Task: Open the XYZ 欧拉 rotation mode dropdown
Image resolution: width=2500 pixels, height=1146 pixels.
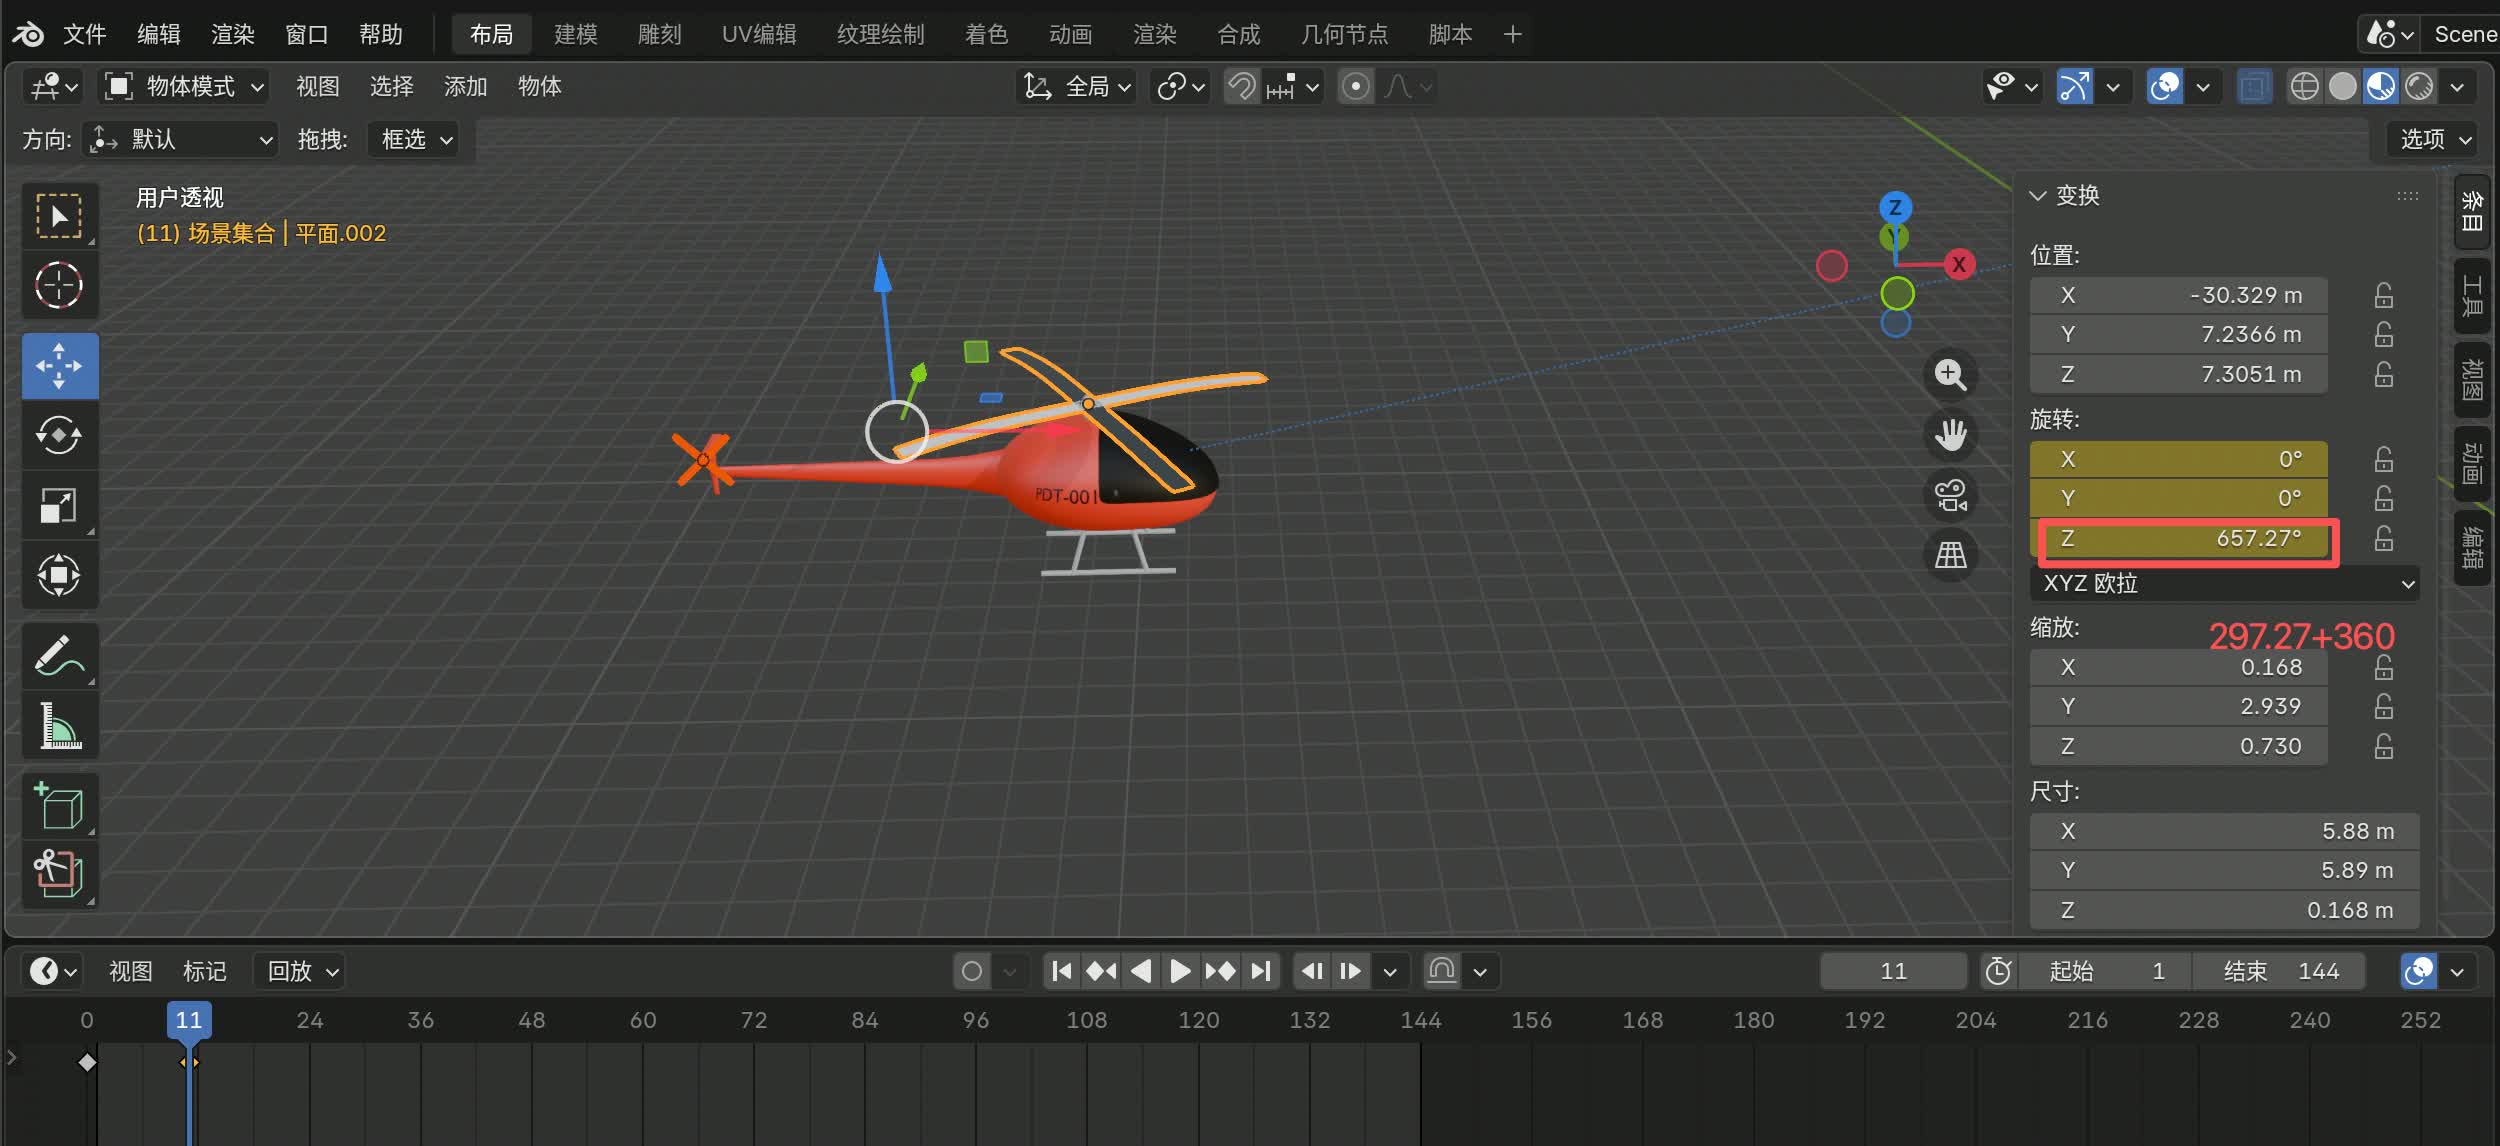Action: [2224, 583]
